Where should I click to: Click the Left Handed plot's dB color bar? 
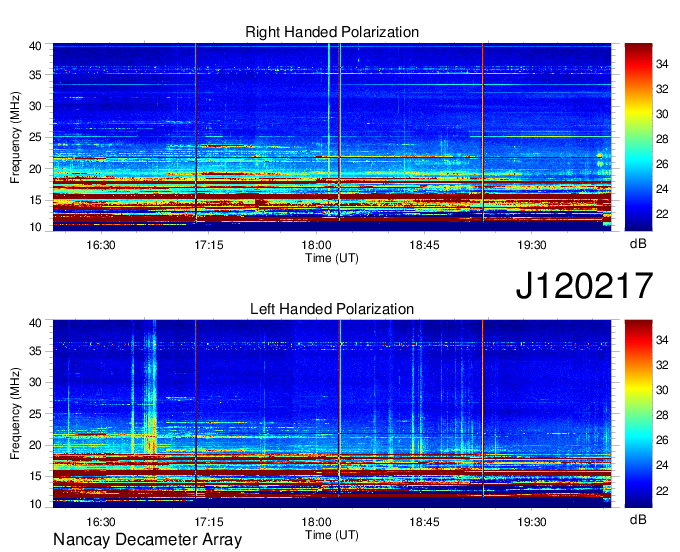(638, 414)
